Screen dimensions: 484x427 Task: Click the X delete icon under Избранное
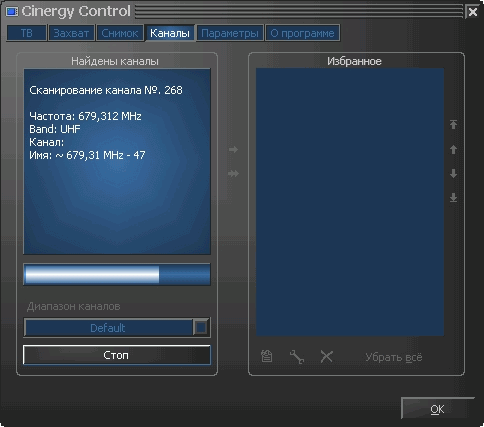(326, 356)
